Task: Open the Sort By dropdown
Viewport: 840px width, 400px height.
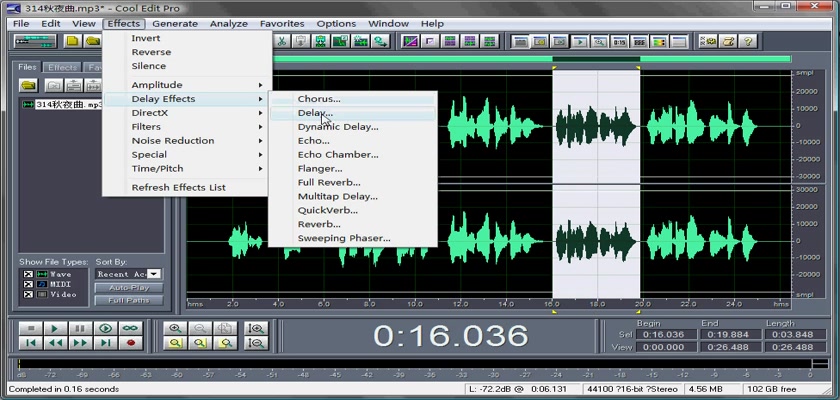Action: point(154,274)
